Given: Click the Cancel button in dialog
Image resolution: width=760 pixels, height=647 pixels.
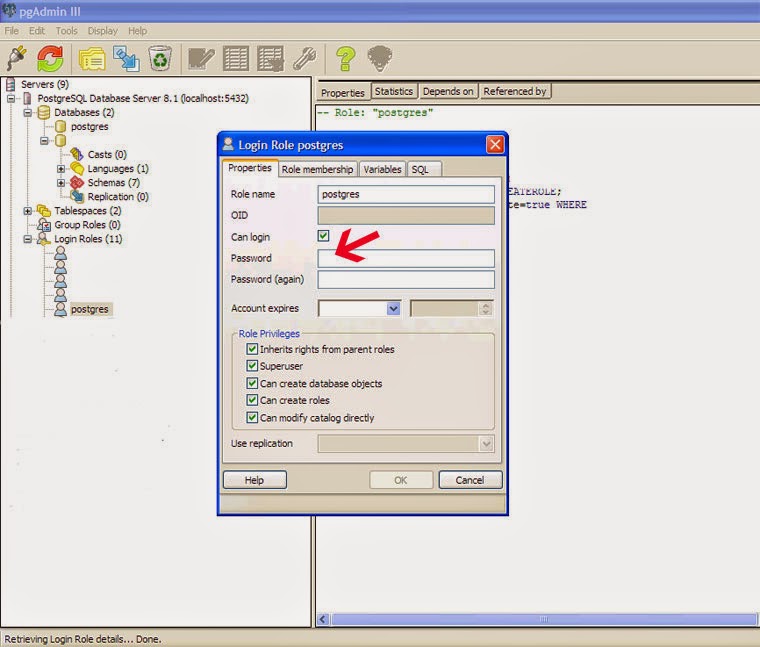Looking at the screenshot, I should point(470,480).
